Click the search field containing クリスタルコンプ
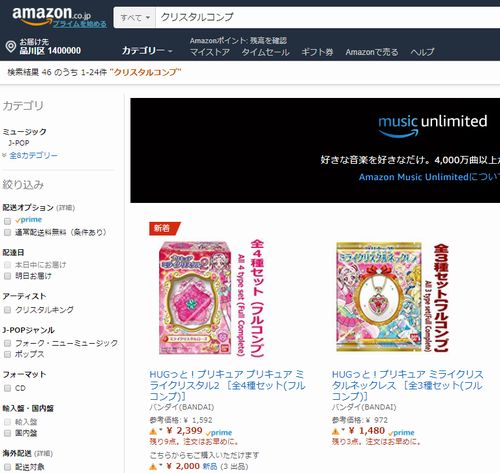This screenshot has height=473, width=500. tap(328, 17)
